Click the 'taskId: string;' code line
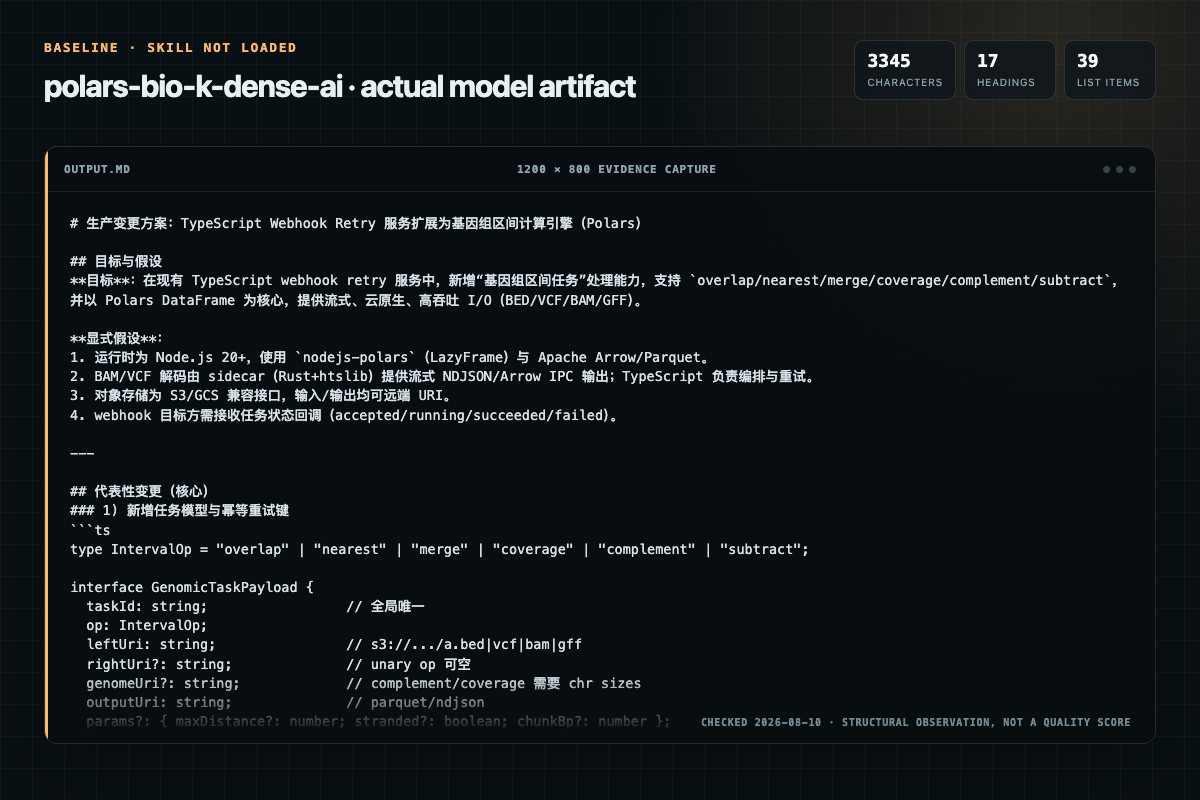This screenshot has width=1200, height=800. click(256, 606)
